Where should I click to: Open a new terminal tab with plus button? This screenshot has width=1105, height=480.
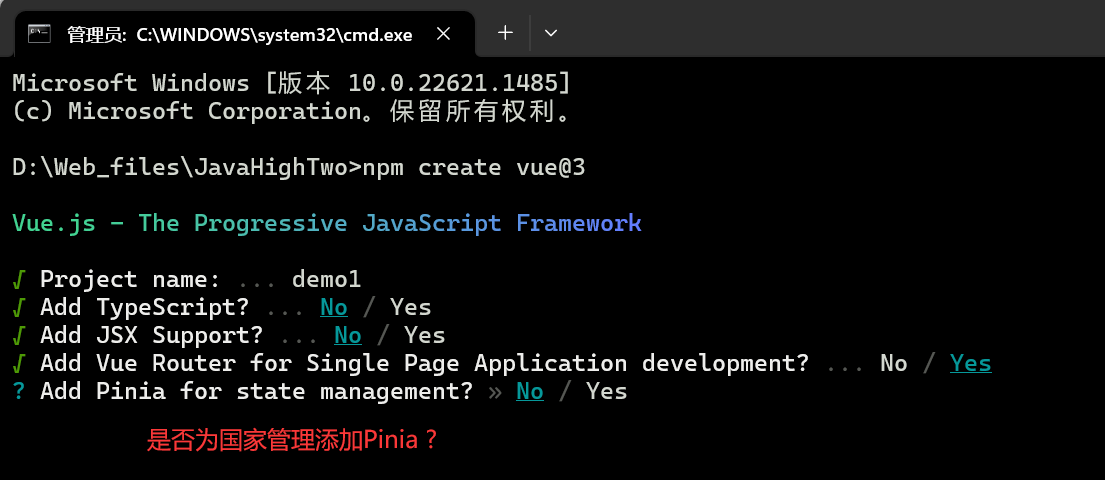click(x=505, y=32)
